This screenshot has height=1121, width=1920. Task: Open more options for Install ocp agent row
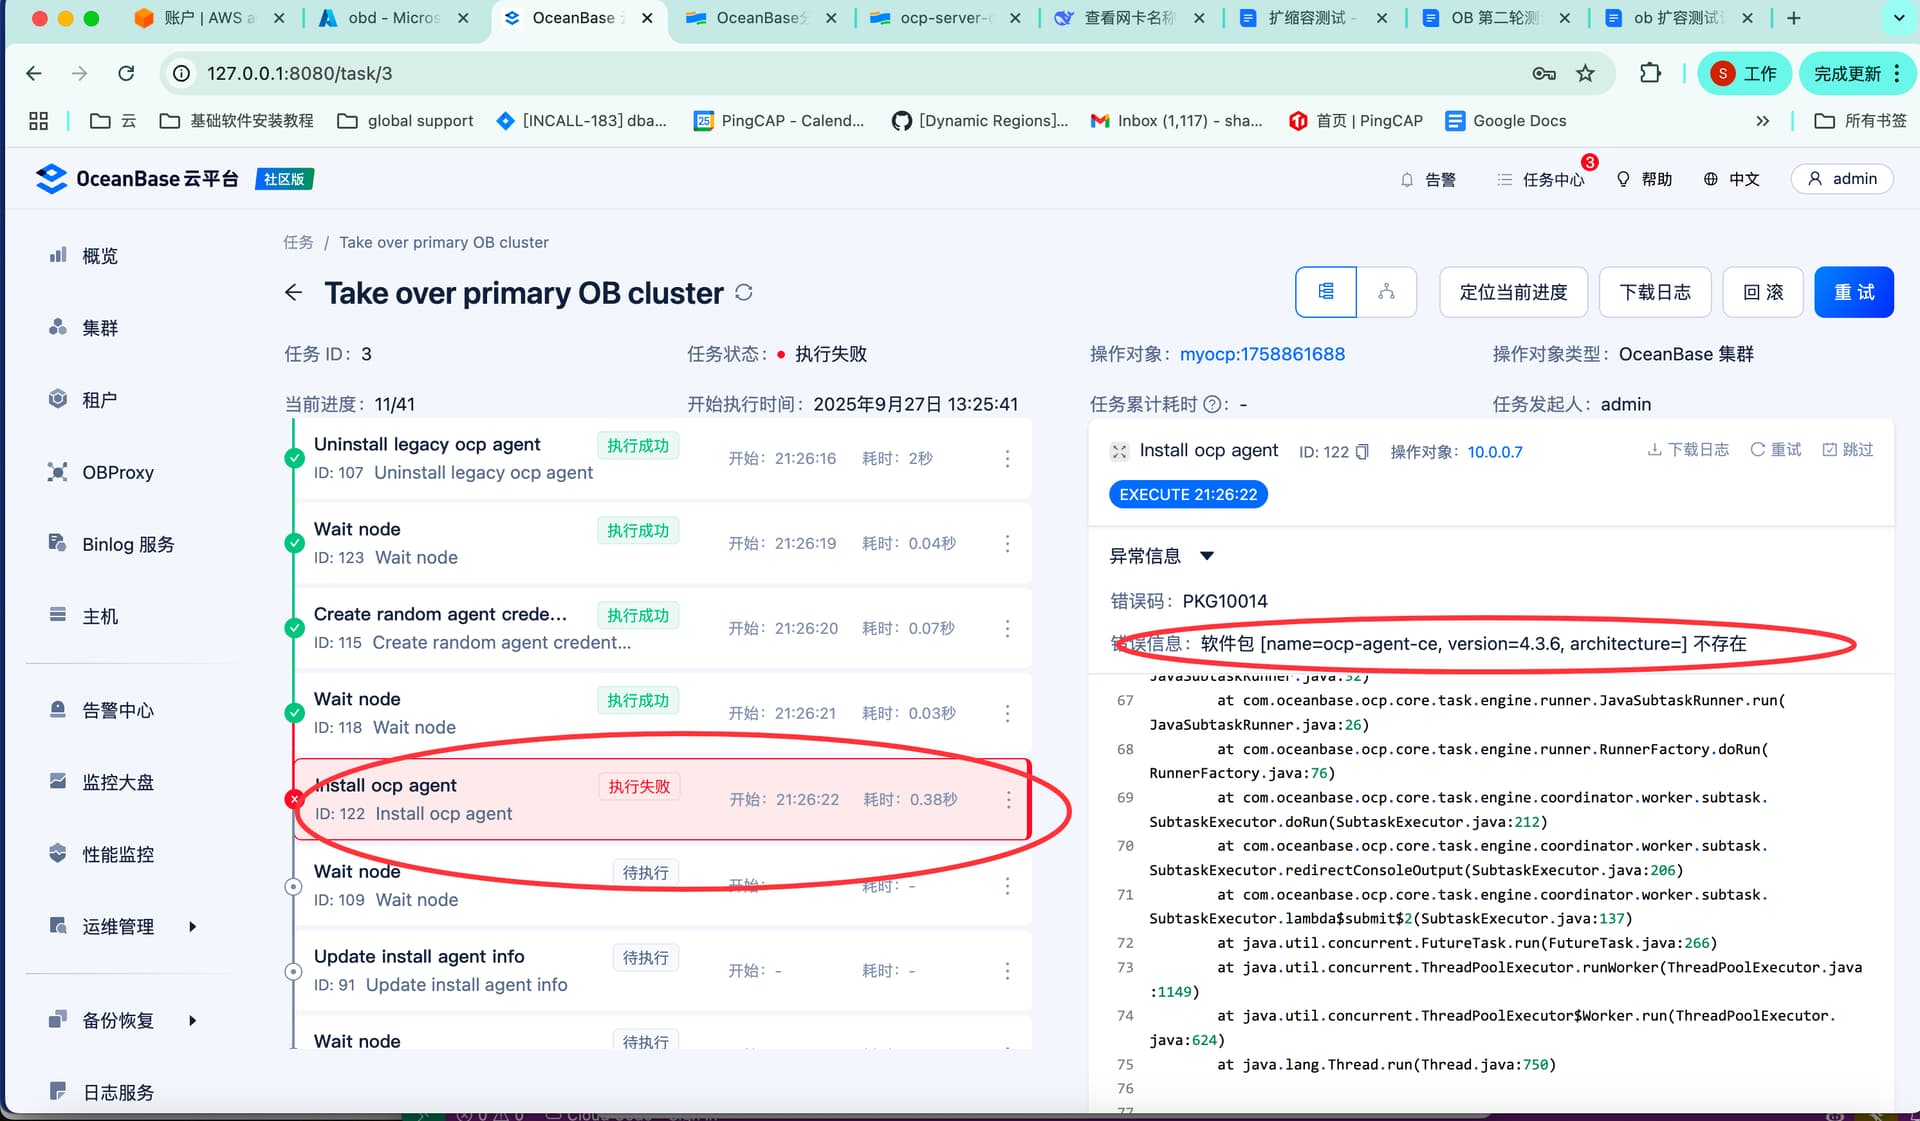pyautogui.click(x=1008, y=799)
